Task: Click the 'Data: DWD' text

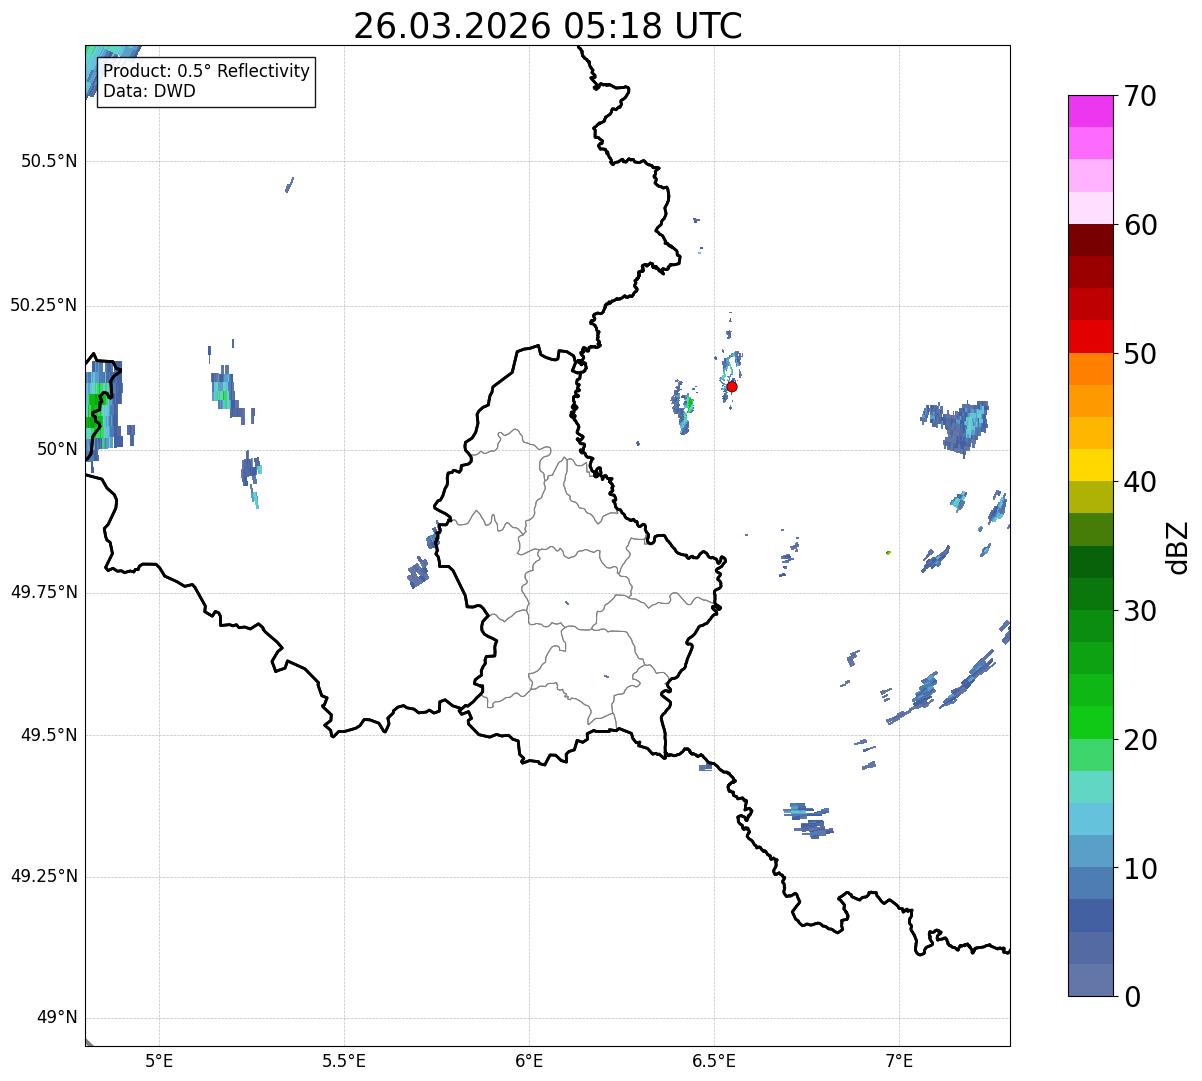Action: coord(149,91)
